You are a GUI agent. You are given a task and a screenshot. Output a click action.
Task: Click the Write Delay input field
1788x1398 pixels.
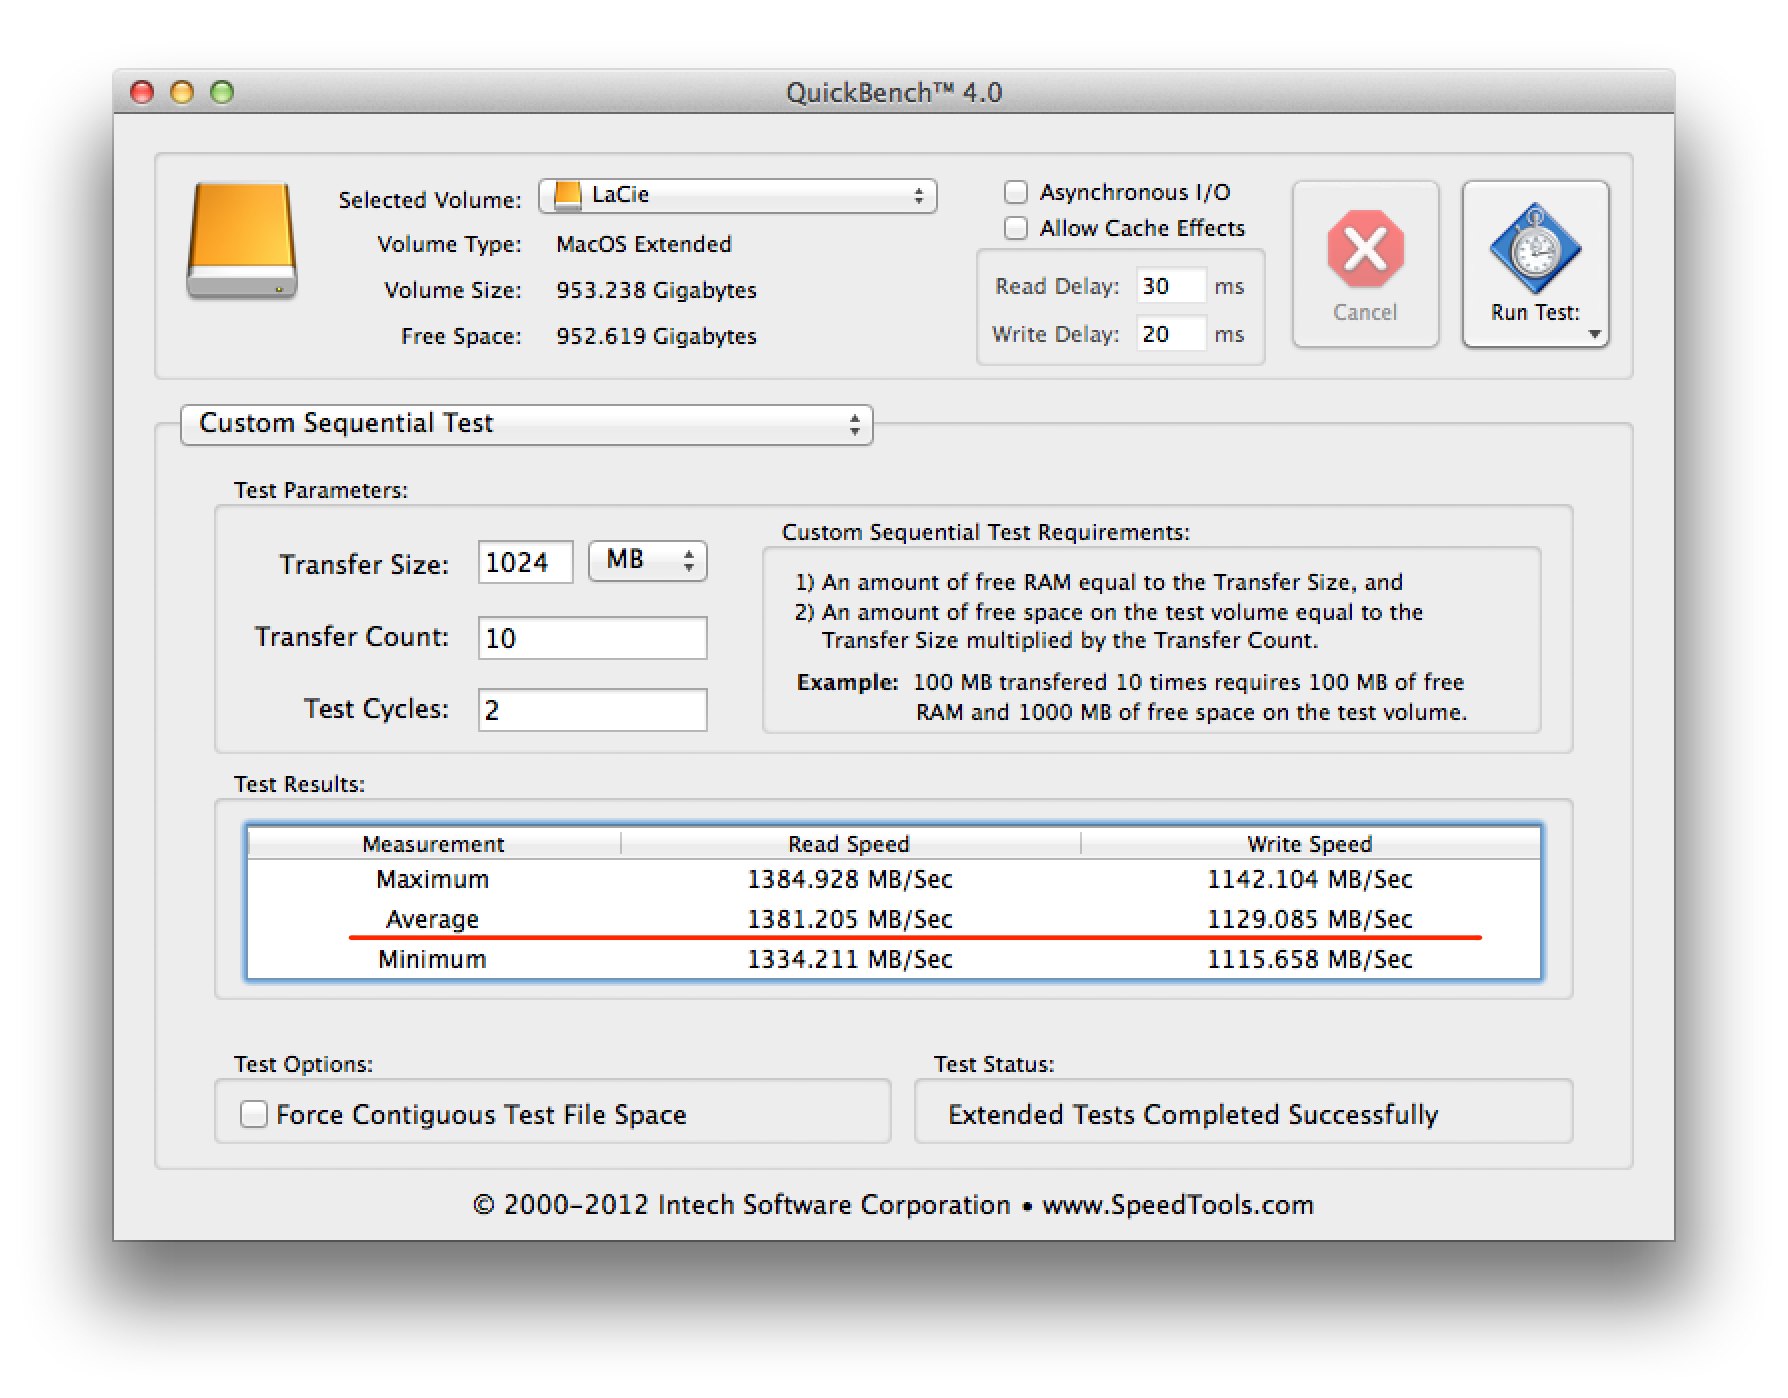click(x=1171, y=334)
